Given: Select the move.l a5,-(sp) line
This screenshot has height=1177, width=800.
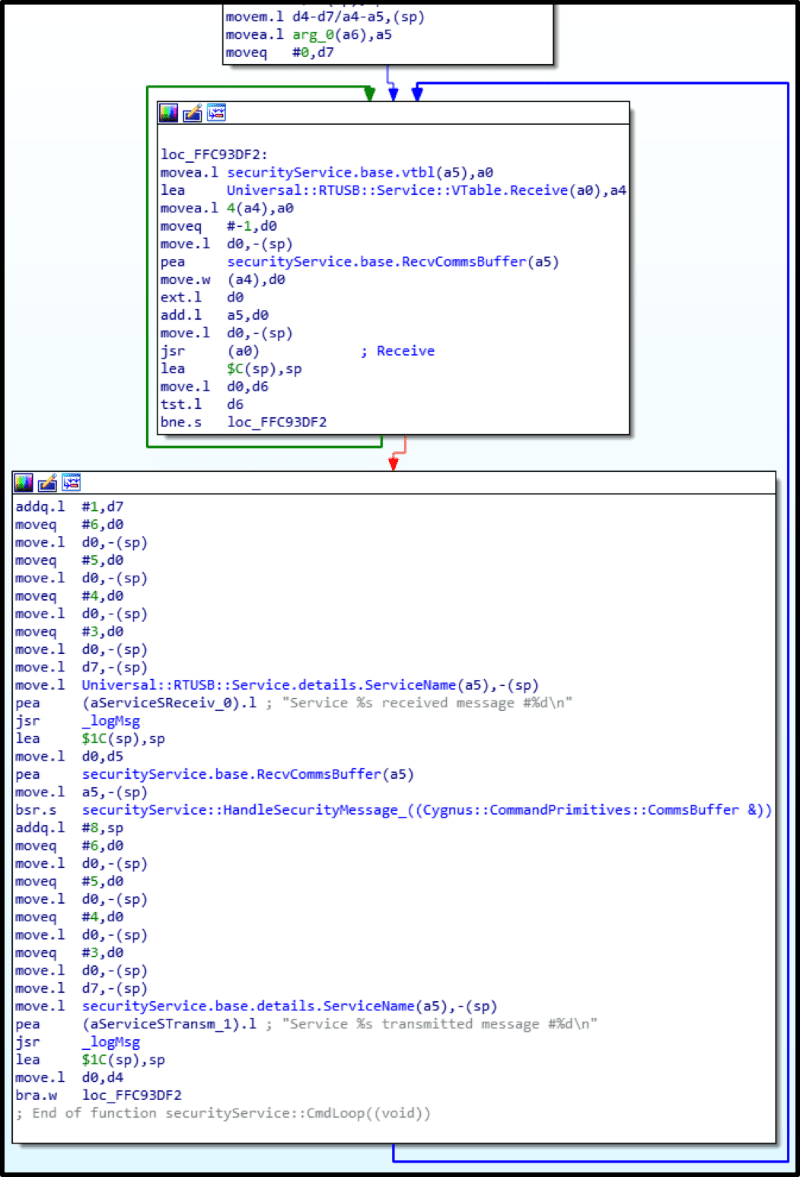Looking at the screenshot, I should tap(82, 793).
